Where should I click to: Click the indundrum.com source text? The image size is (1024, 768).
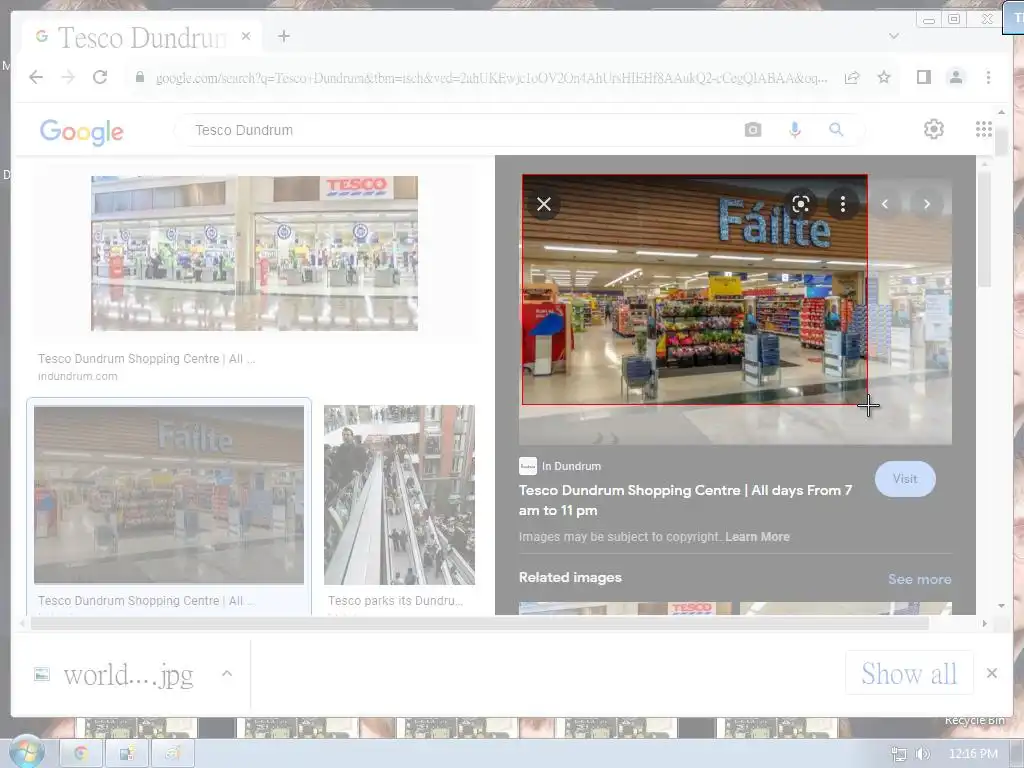78,376
